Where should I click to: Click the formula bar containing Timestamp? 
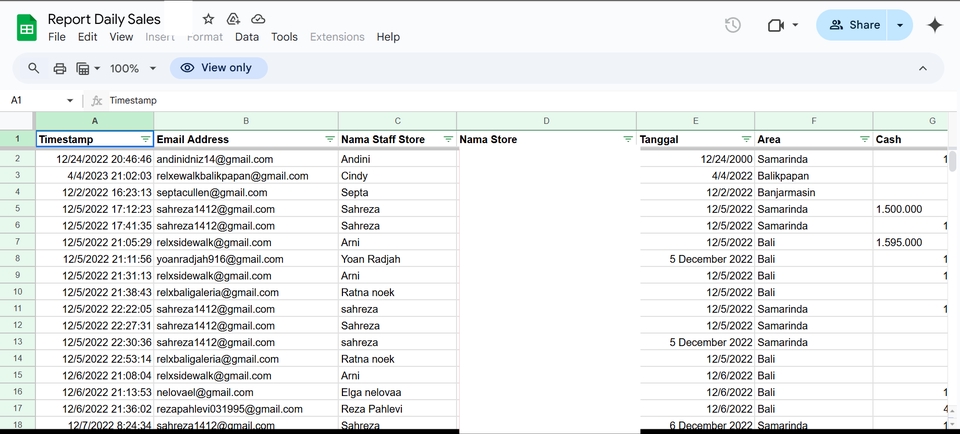[x=527, y=100]
